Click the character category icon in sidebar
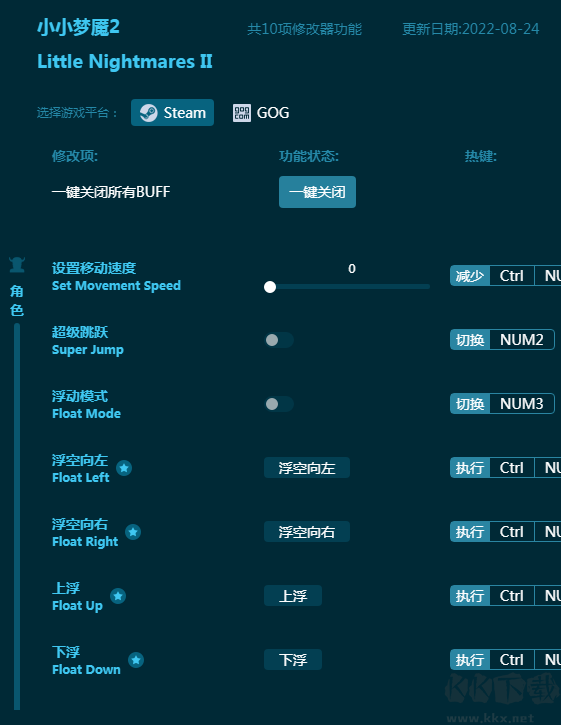The width and height of the screenshot is (561, 725). (17, 265)
